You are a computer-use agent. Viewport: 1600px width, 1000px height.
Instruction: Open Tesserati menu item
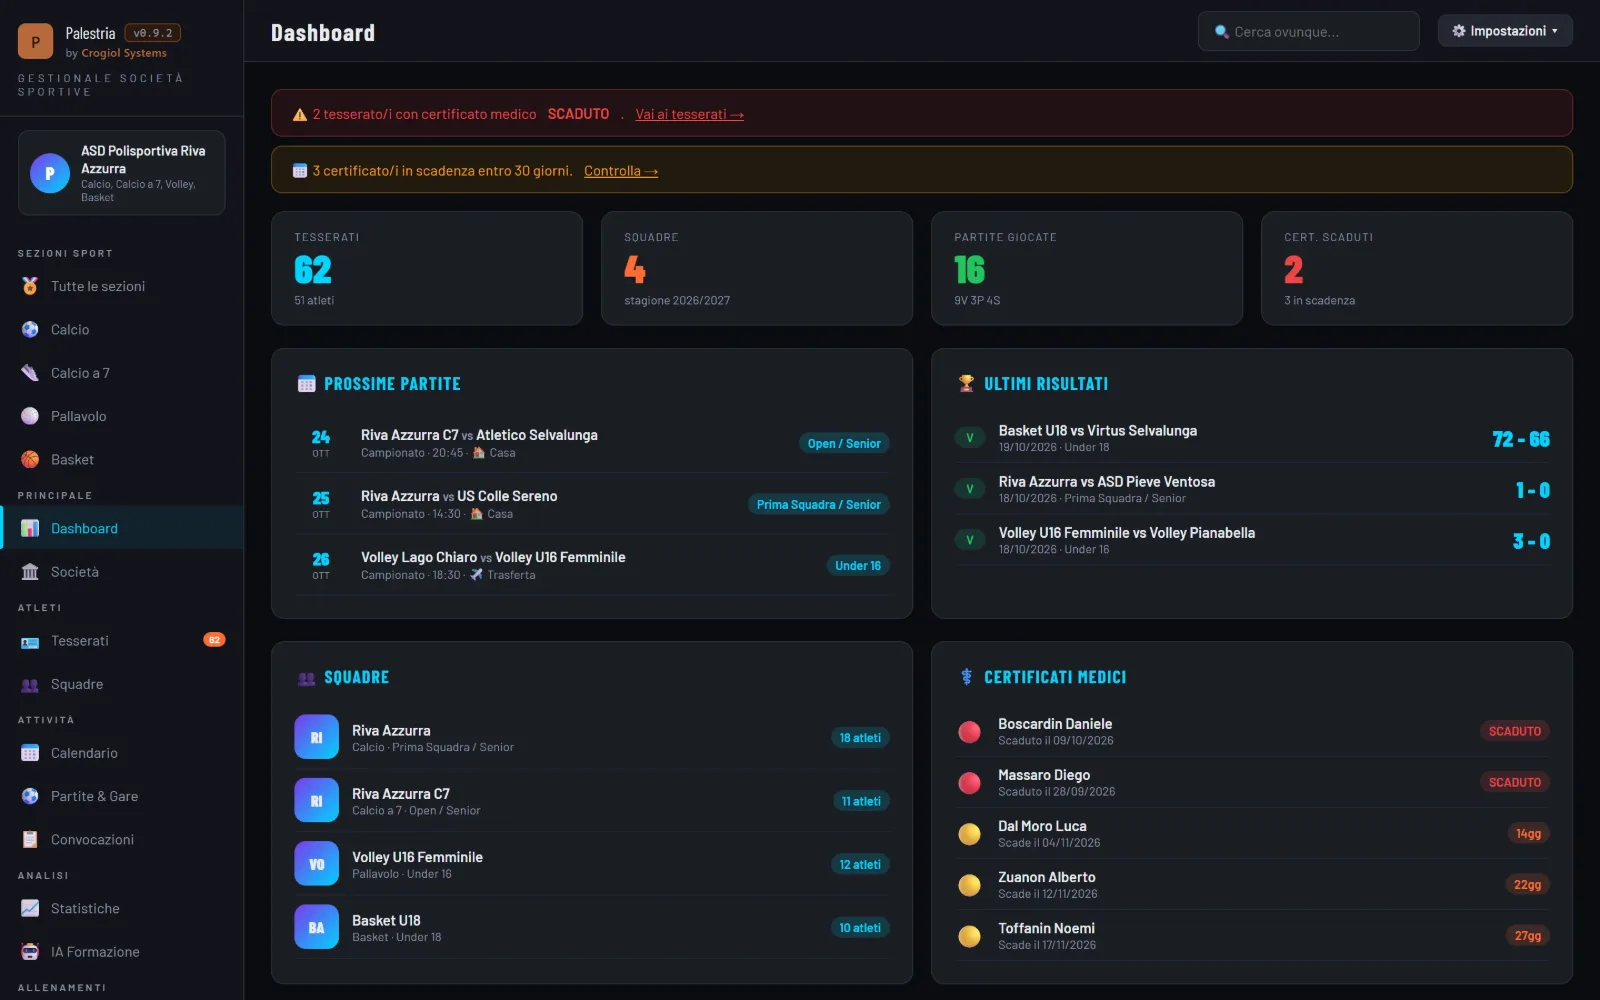point(122,641)
